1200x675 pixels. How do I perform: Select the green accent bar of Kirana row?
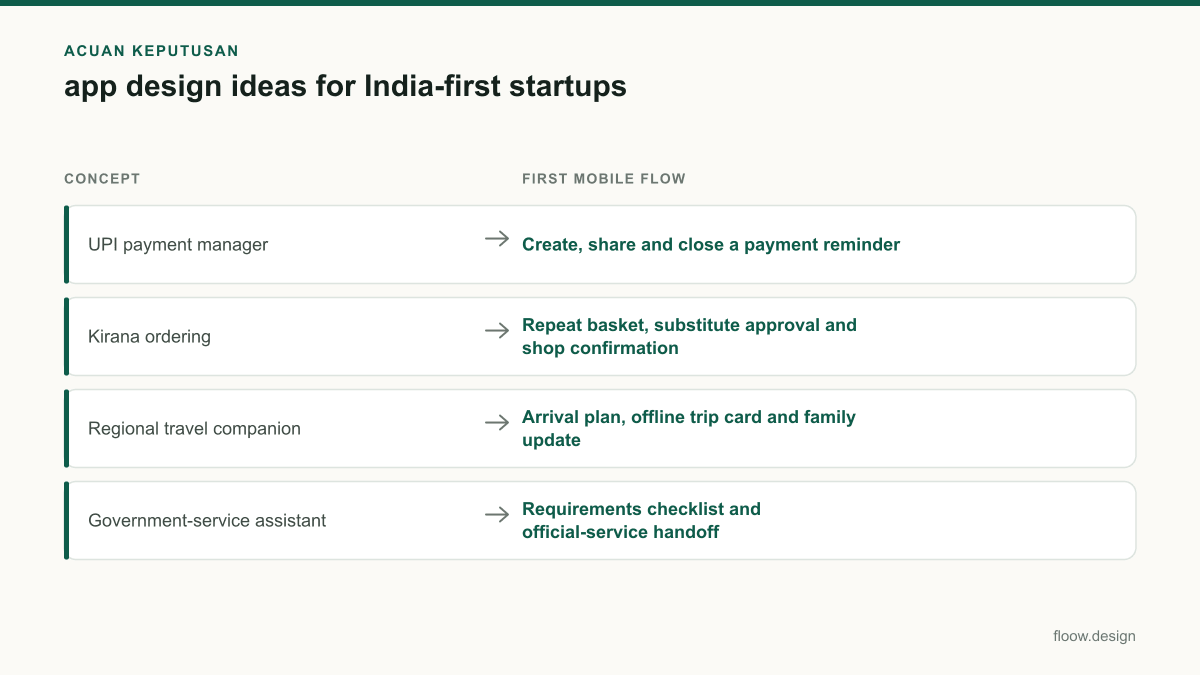(x=66, y=336)
